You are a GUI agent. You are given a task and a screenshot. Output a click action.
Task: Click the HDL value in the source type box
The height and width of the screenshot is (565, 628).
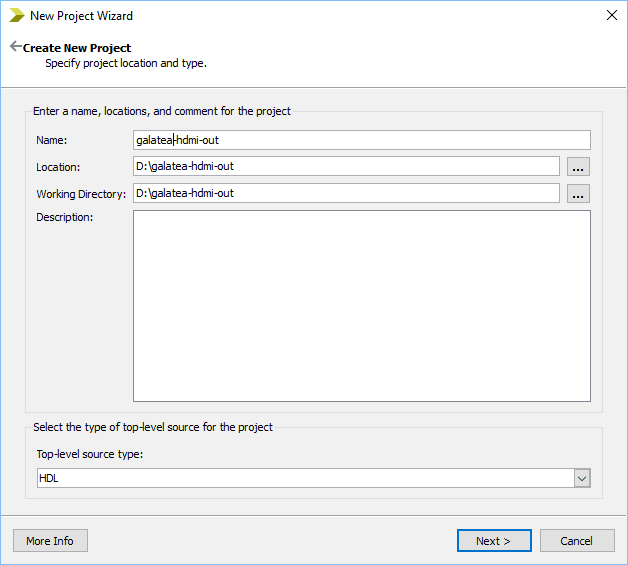point(300,479)
